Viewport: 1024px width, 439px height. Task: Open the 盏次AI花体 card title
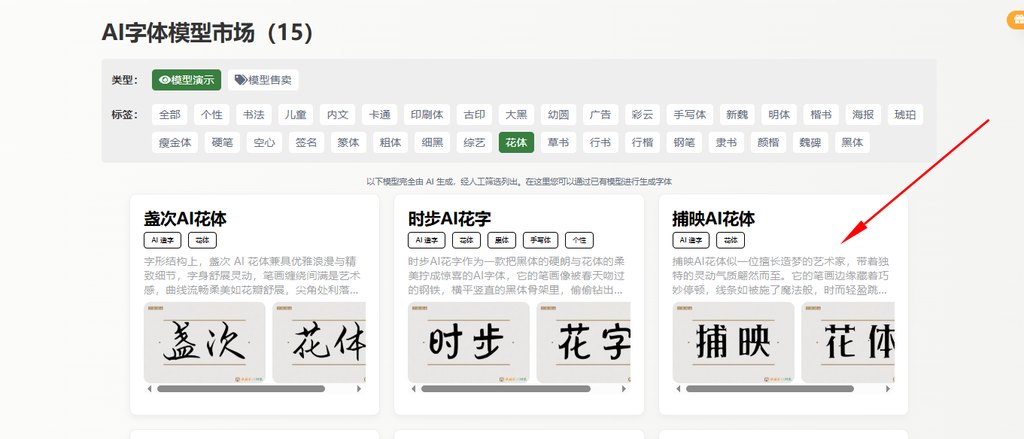pos(185,218)
